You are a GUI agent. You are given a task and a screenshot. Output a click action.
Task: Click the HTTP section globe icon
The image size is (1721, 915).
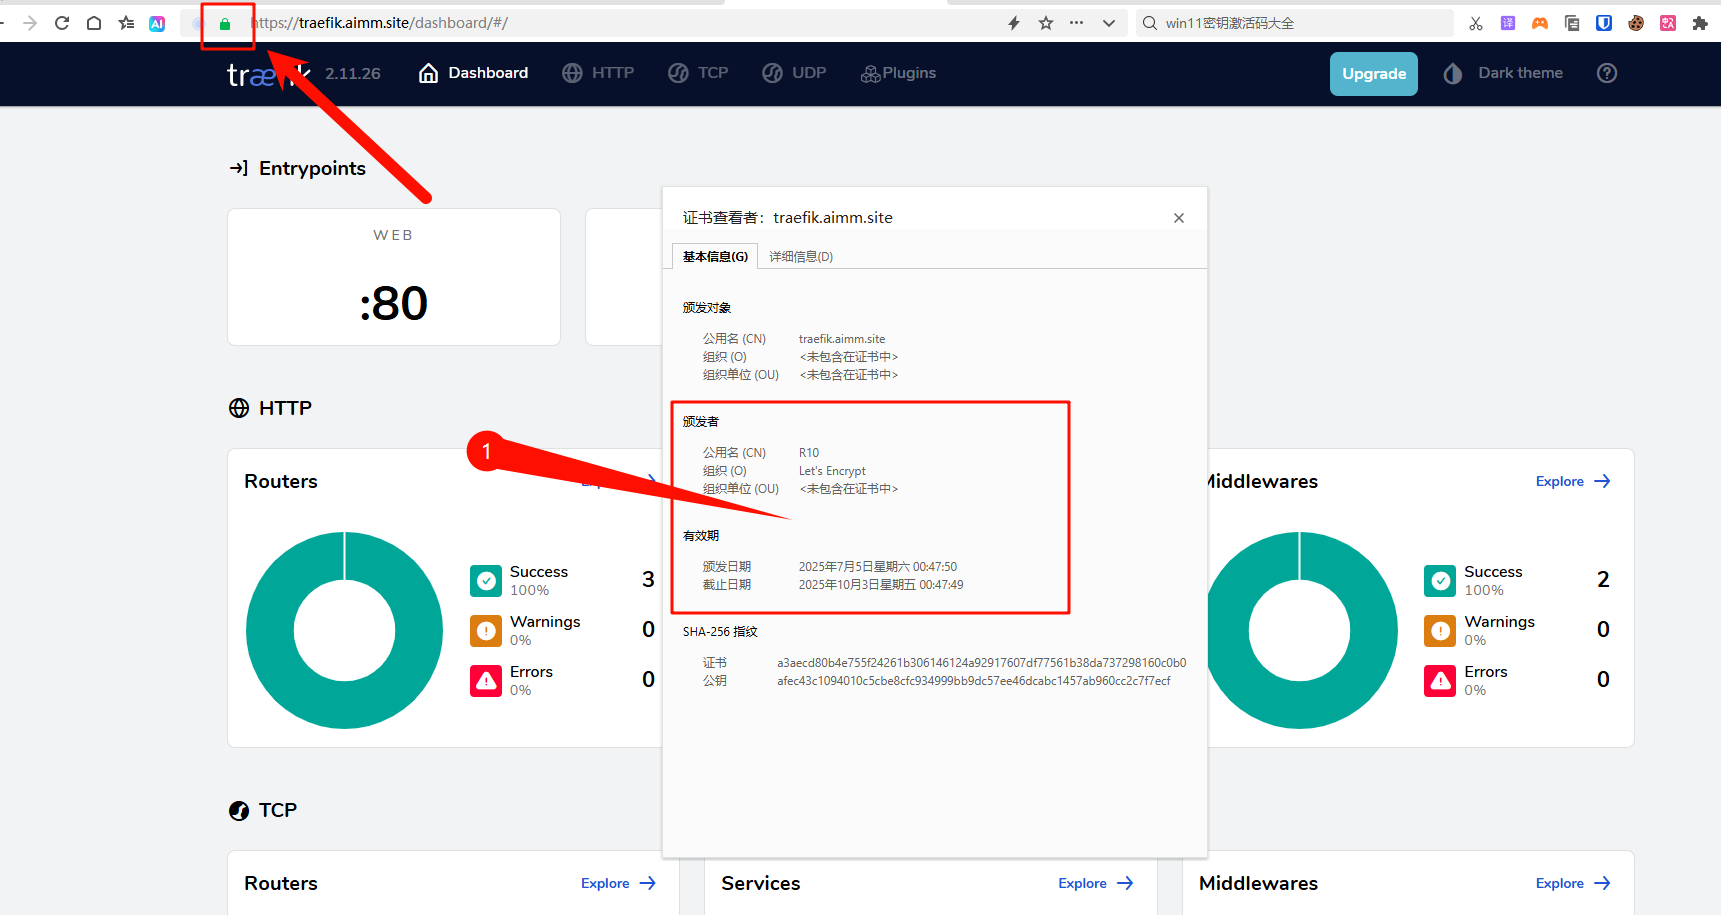(x=239, y=408)
